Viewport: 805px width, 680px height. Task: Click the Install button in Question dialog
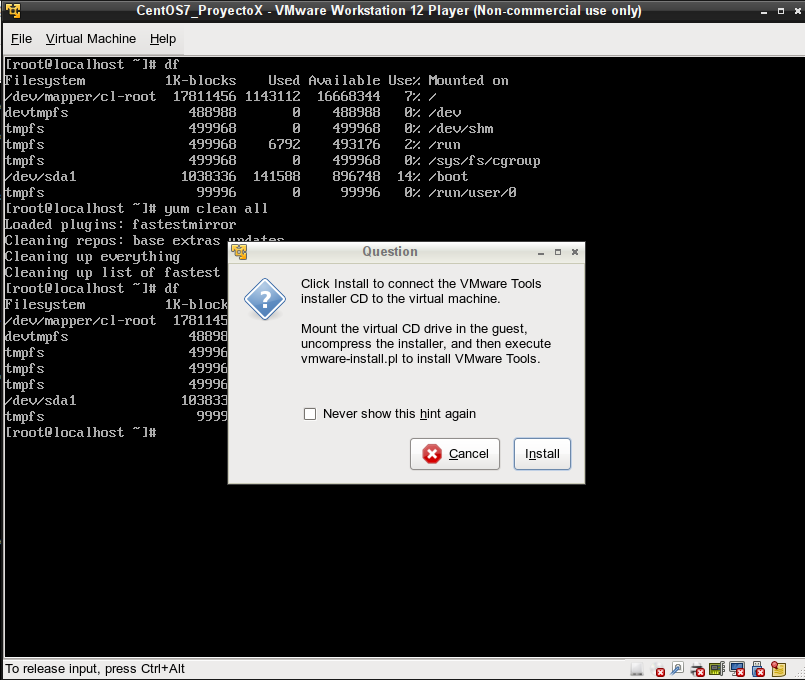coord(542,454)
